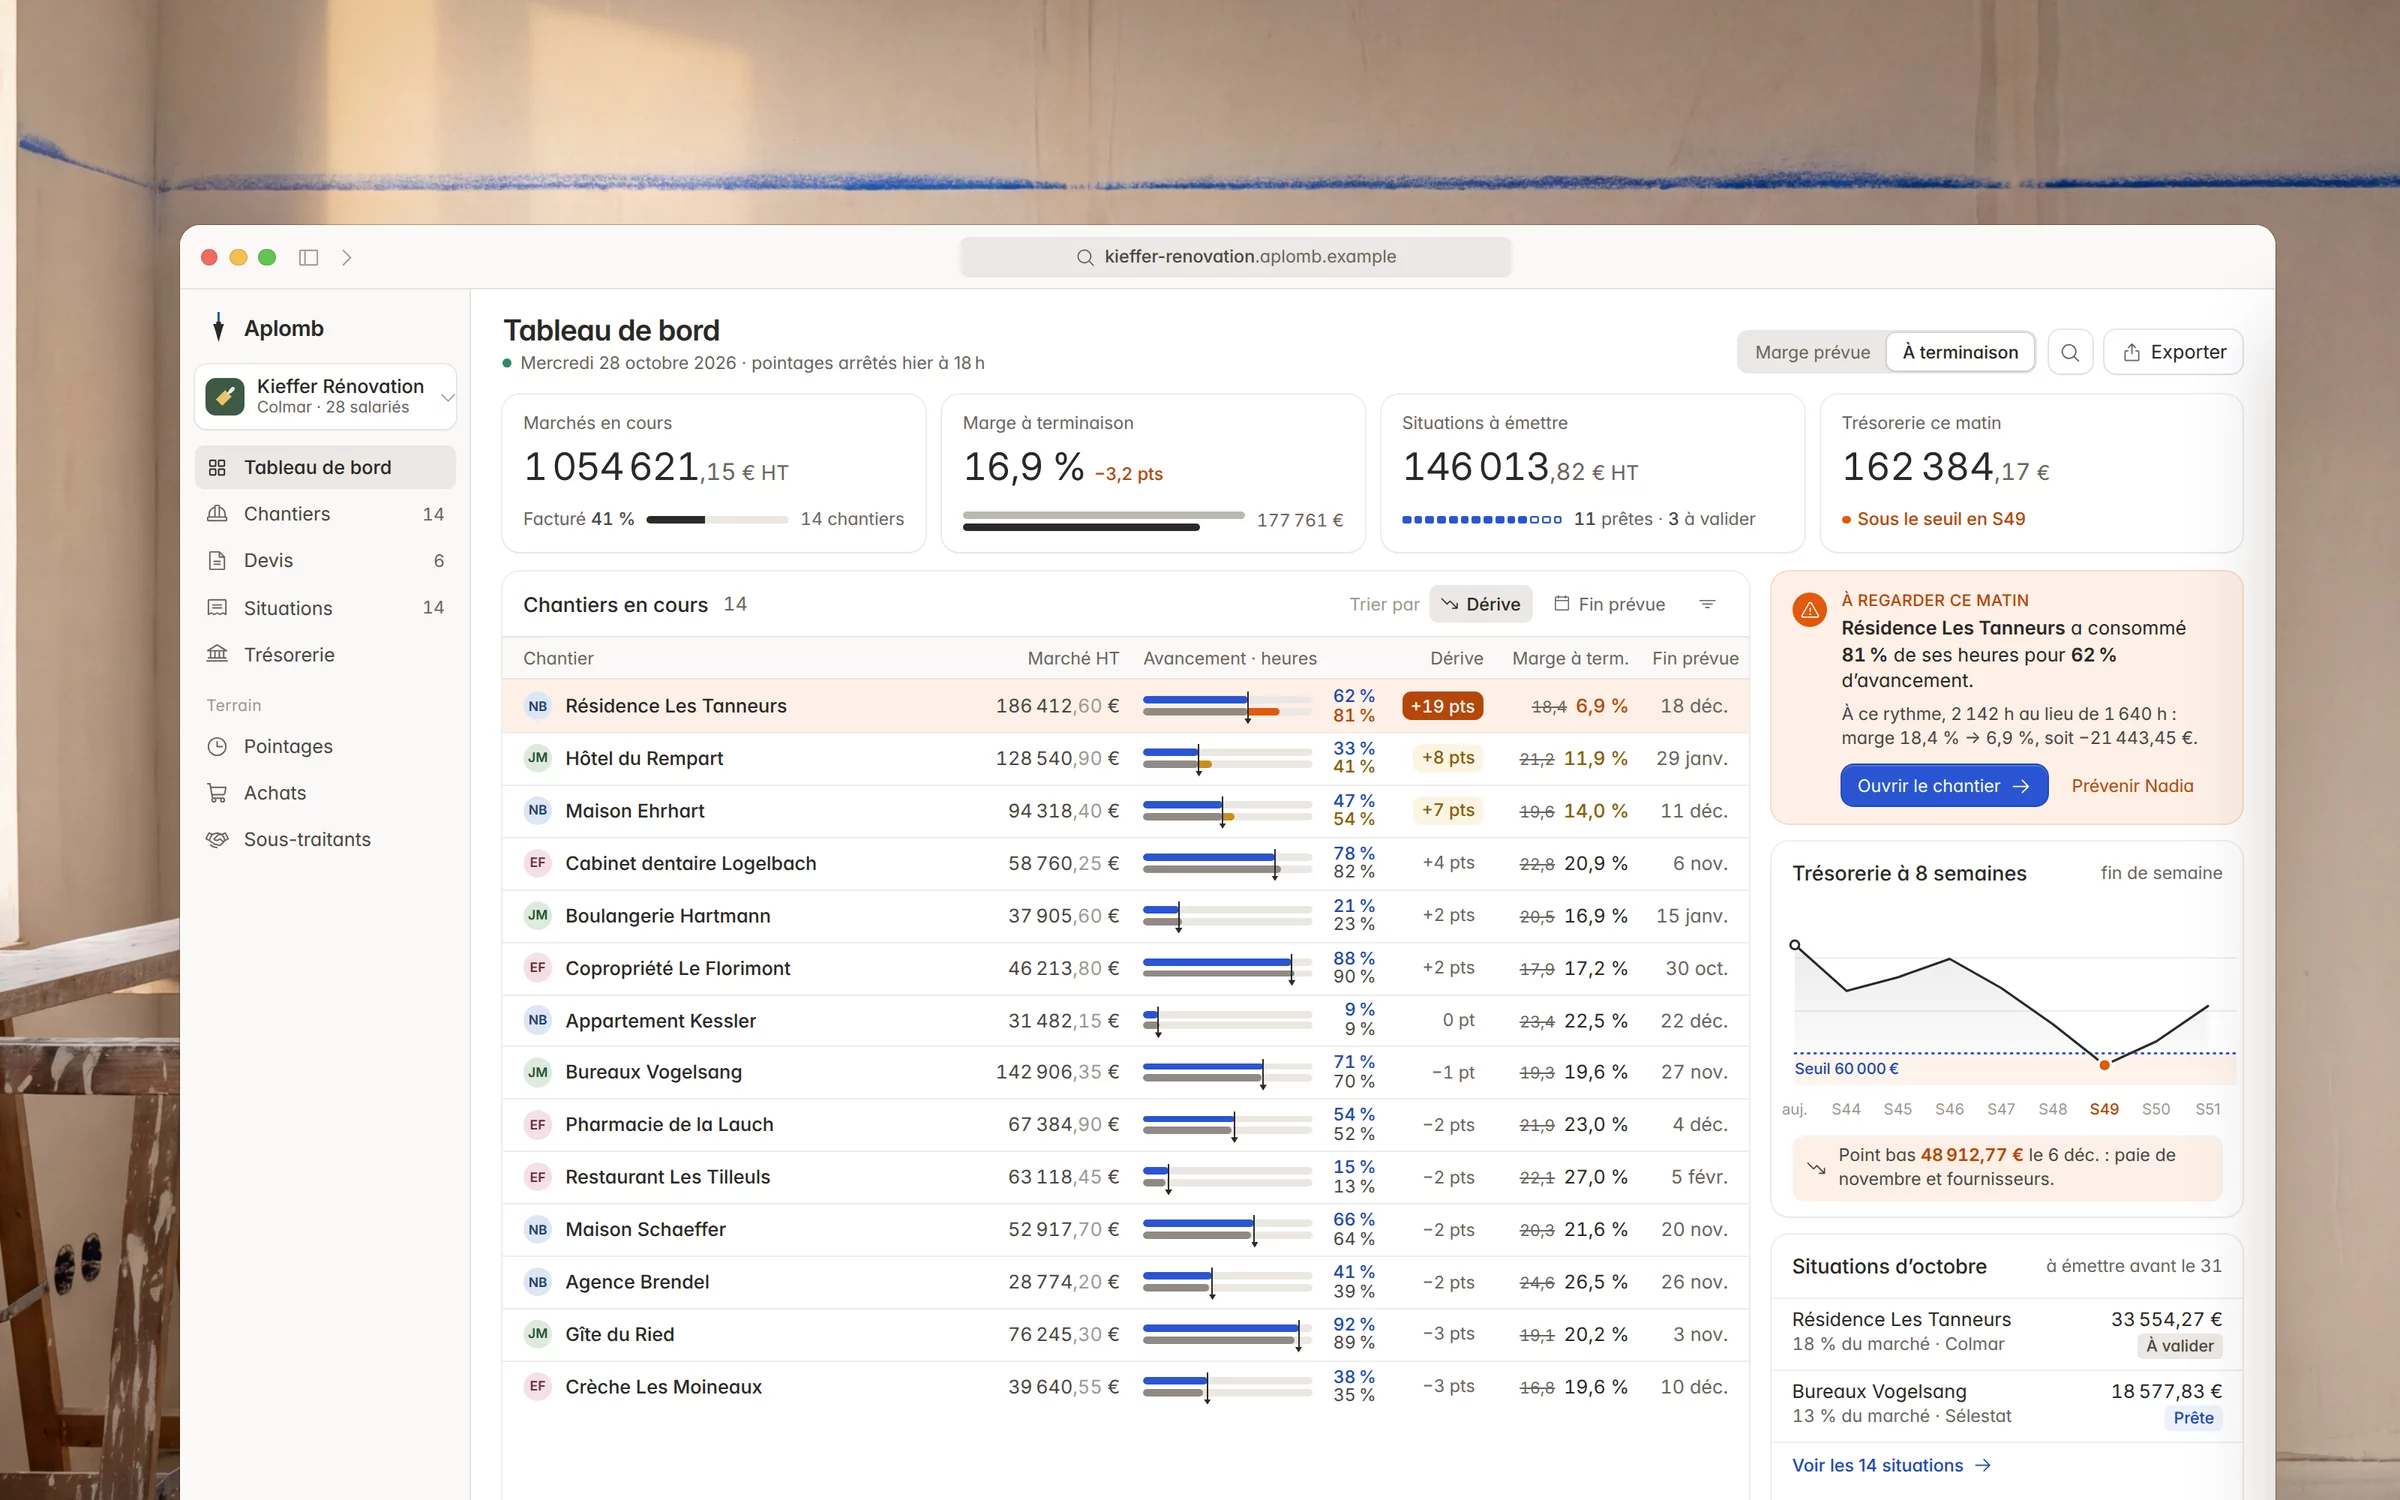Click the +19 pts dérive badge

tap(1442, 706)
